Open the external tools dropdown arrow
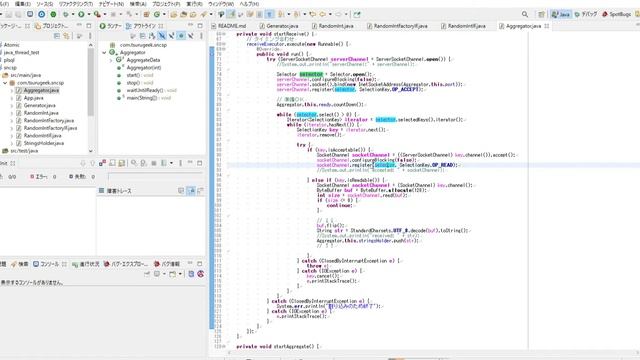 pos(105,14)
